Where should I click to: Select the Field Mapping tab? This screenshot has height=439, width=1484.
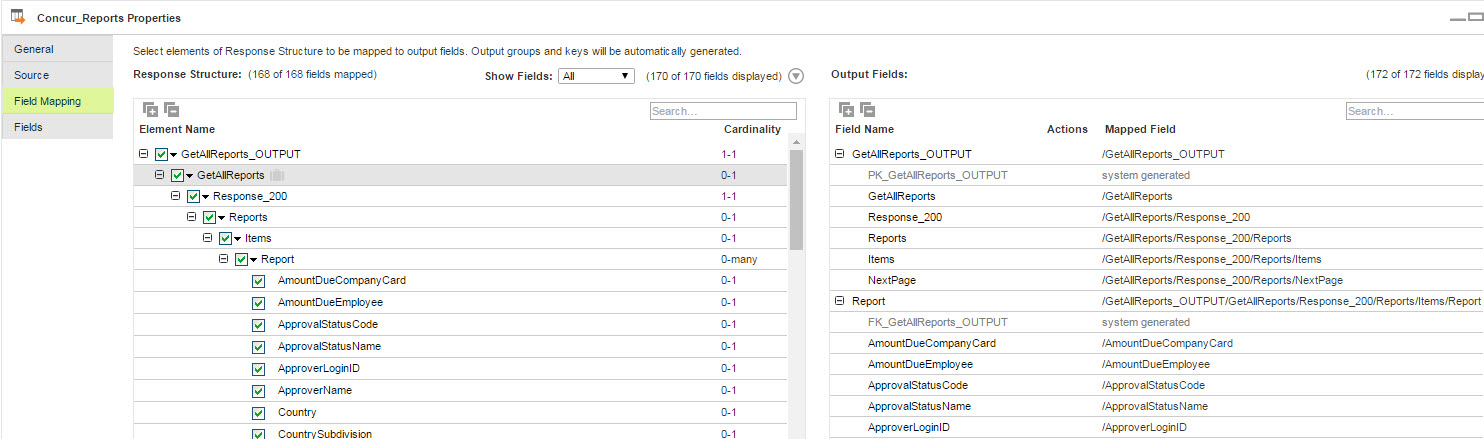click(x=57, y=101)
